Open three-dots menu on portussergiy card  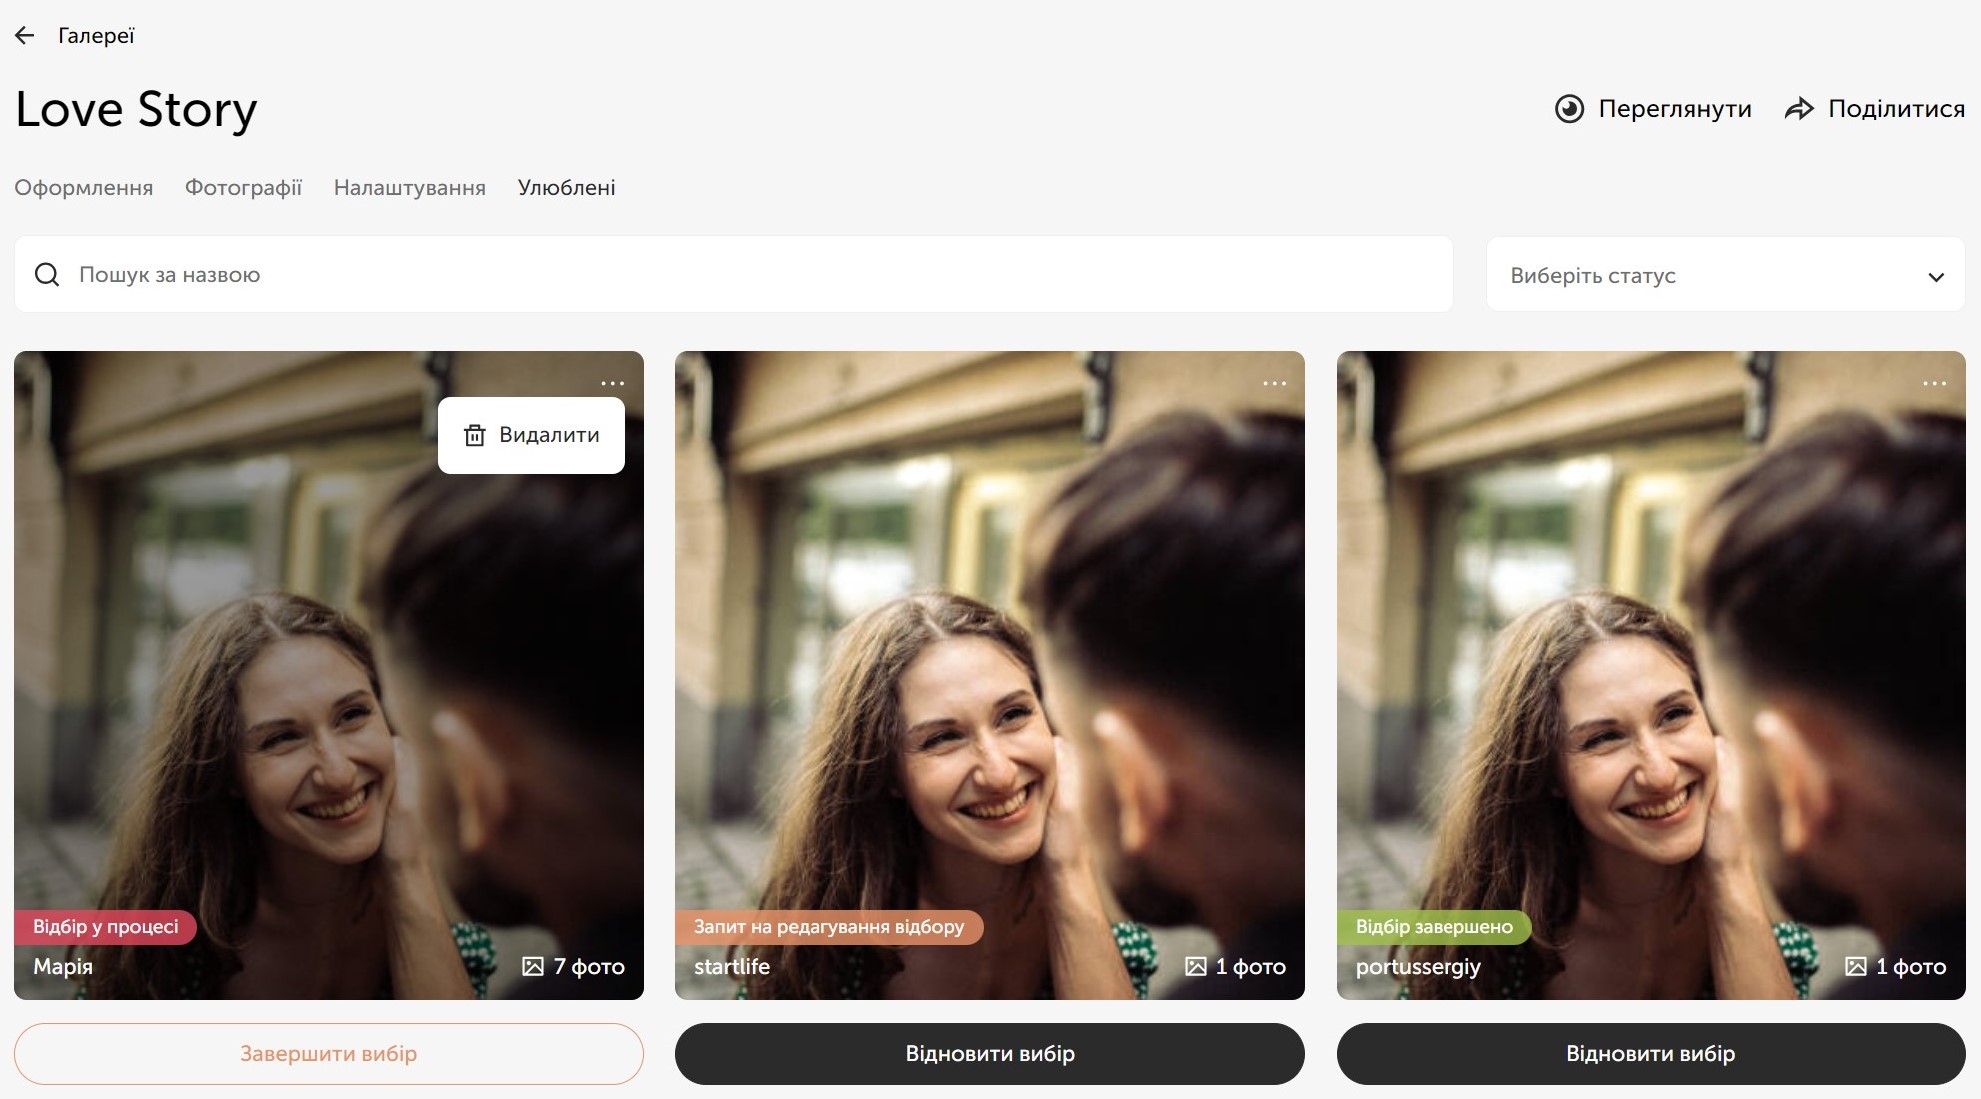(1934, 384)
